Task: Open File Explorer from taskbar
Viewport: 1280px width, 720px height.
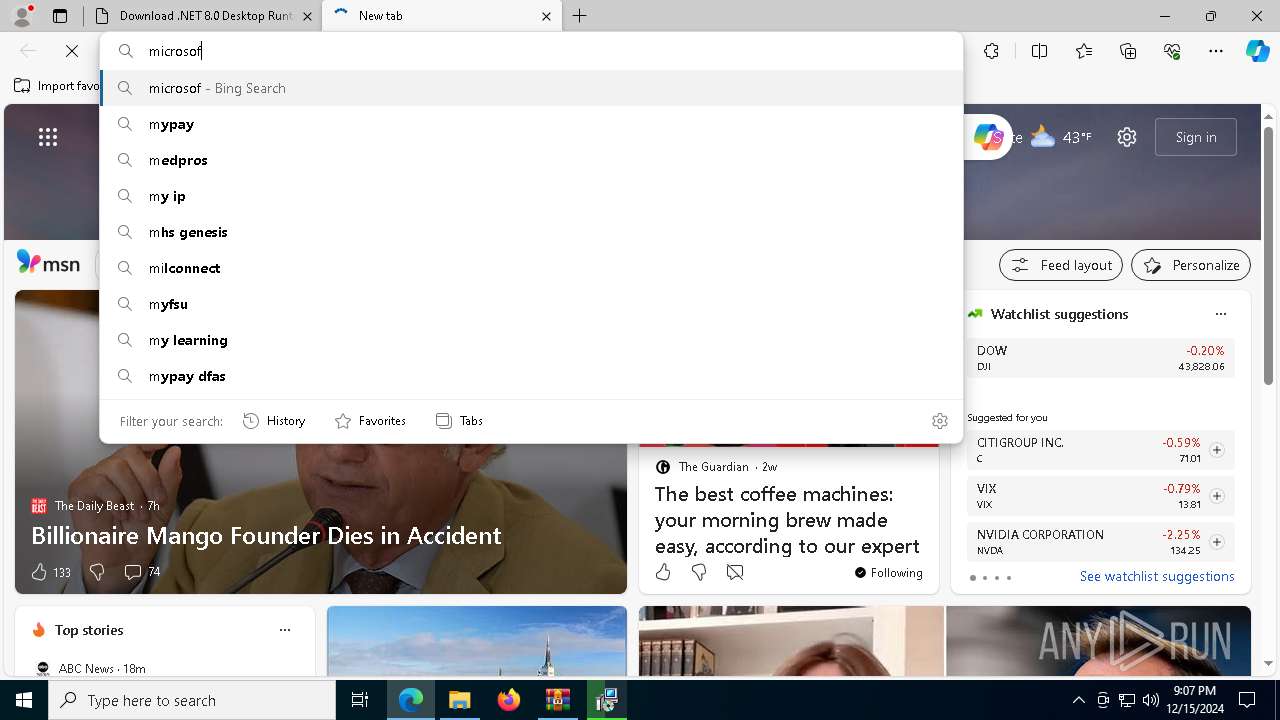Action: 459,701
